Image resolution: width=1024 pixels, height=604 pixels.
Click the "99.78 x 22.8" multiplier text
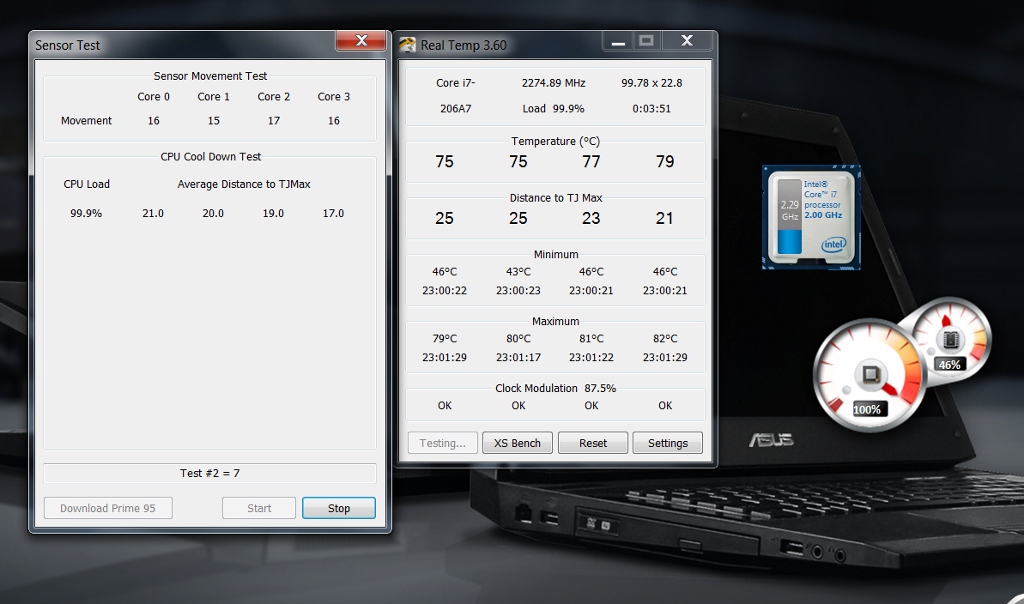click(x=652, y=83)
